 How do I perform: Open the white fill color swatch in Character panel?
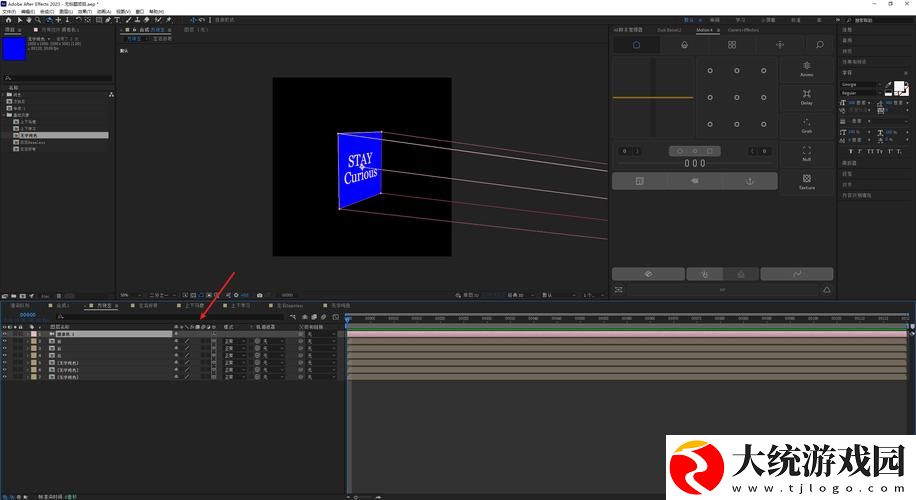click(900, 88)
